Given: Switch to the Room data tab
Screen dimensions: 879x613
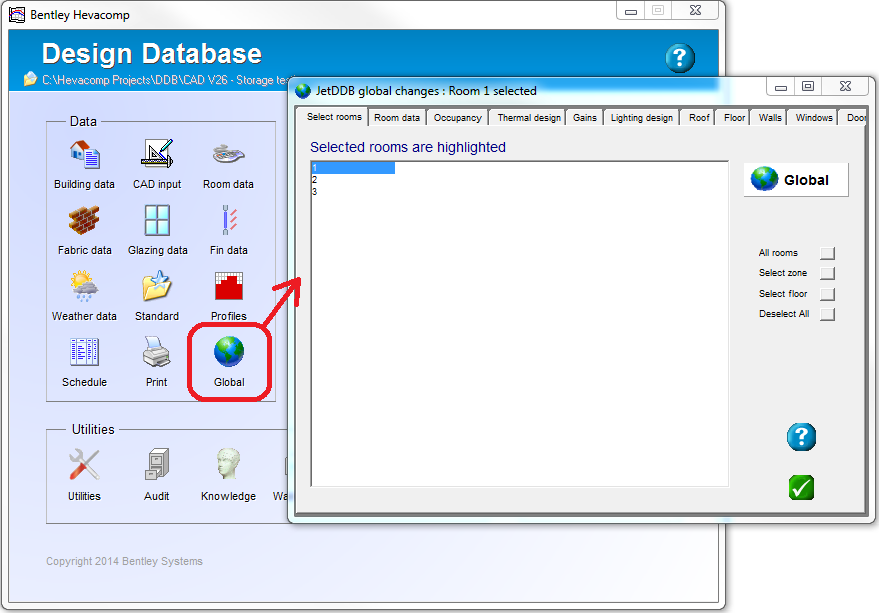Looking at the screenshot, I should tap(397, 118).
